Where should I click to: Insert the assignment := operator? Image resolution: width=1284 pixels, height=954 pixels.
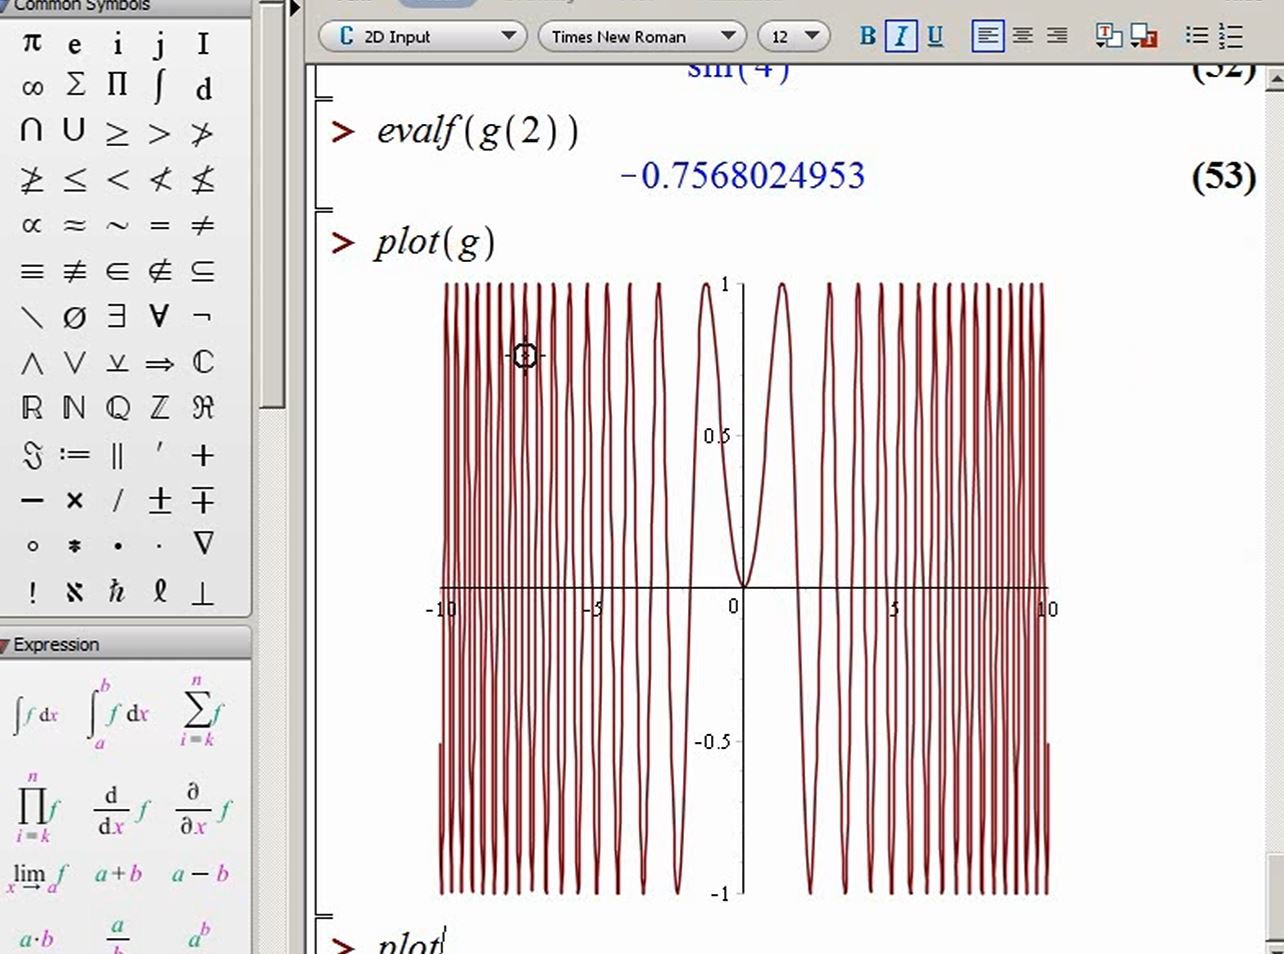(x=74, y=455)
